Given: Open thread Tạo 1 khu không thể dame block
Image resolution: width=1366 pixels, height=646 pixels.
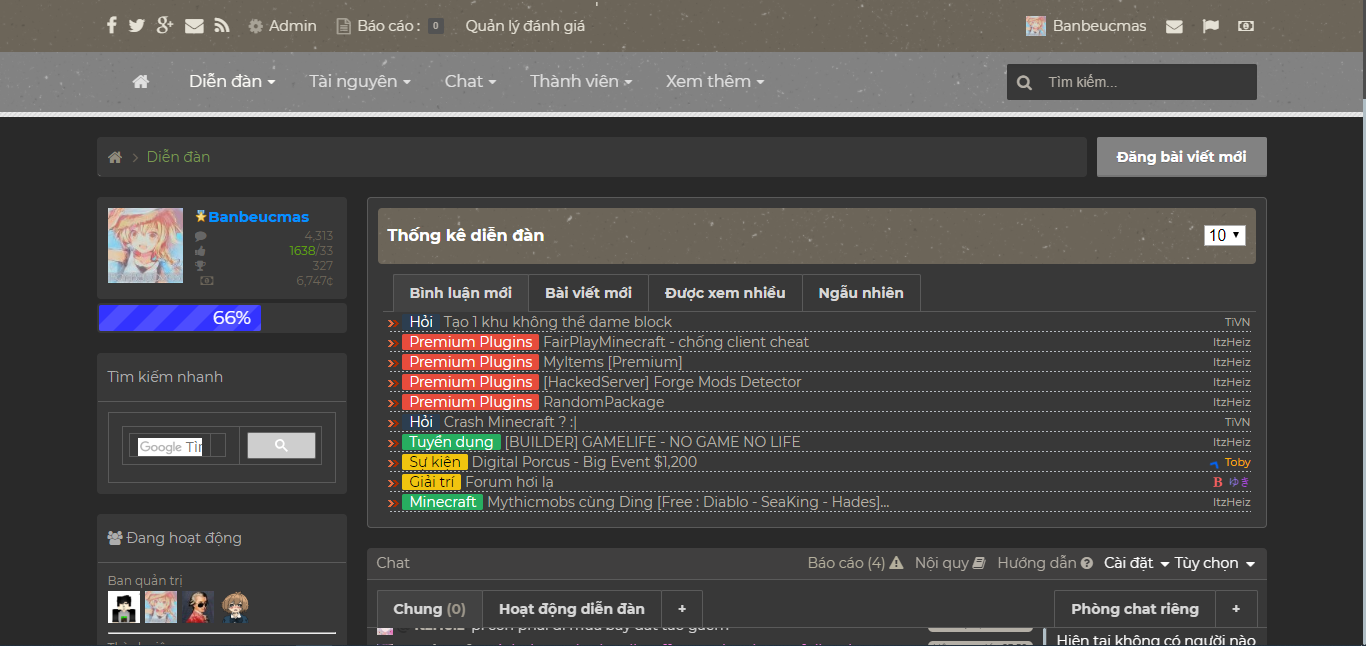Looking at the screenshot, I should click(558, 322).
